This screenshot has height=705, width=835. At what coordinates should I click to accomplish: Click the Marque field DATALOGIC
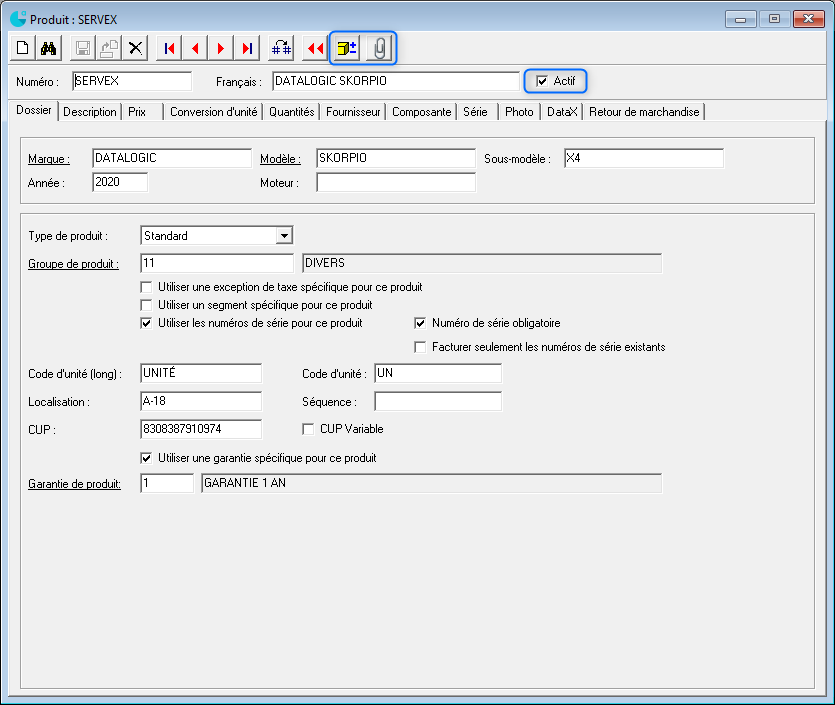pyautogui.click(x=171, y=158)
